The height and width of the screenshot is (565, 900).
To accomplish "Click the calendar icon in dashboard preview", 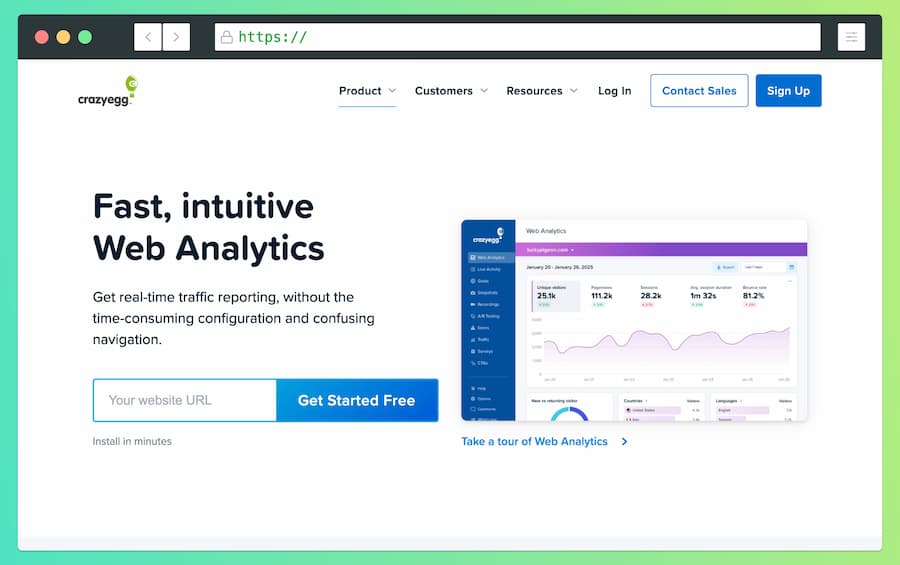I will click(791, 267).
